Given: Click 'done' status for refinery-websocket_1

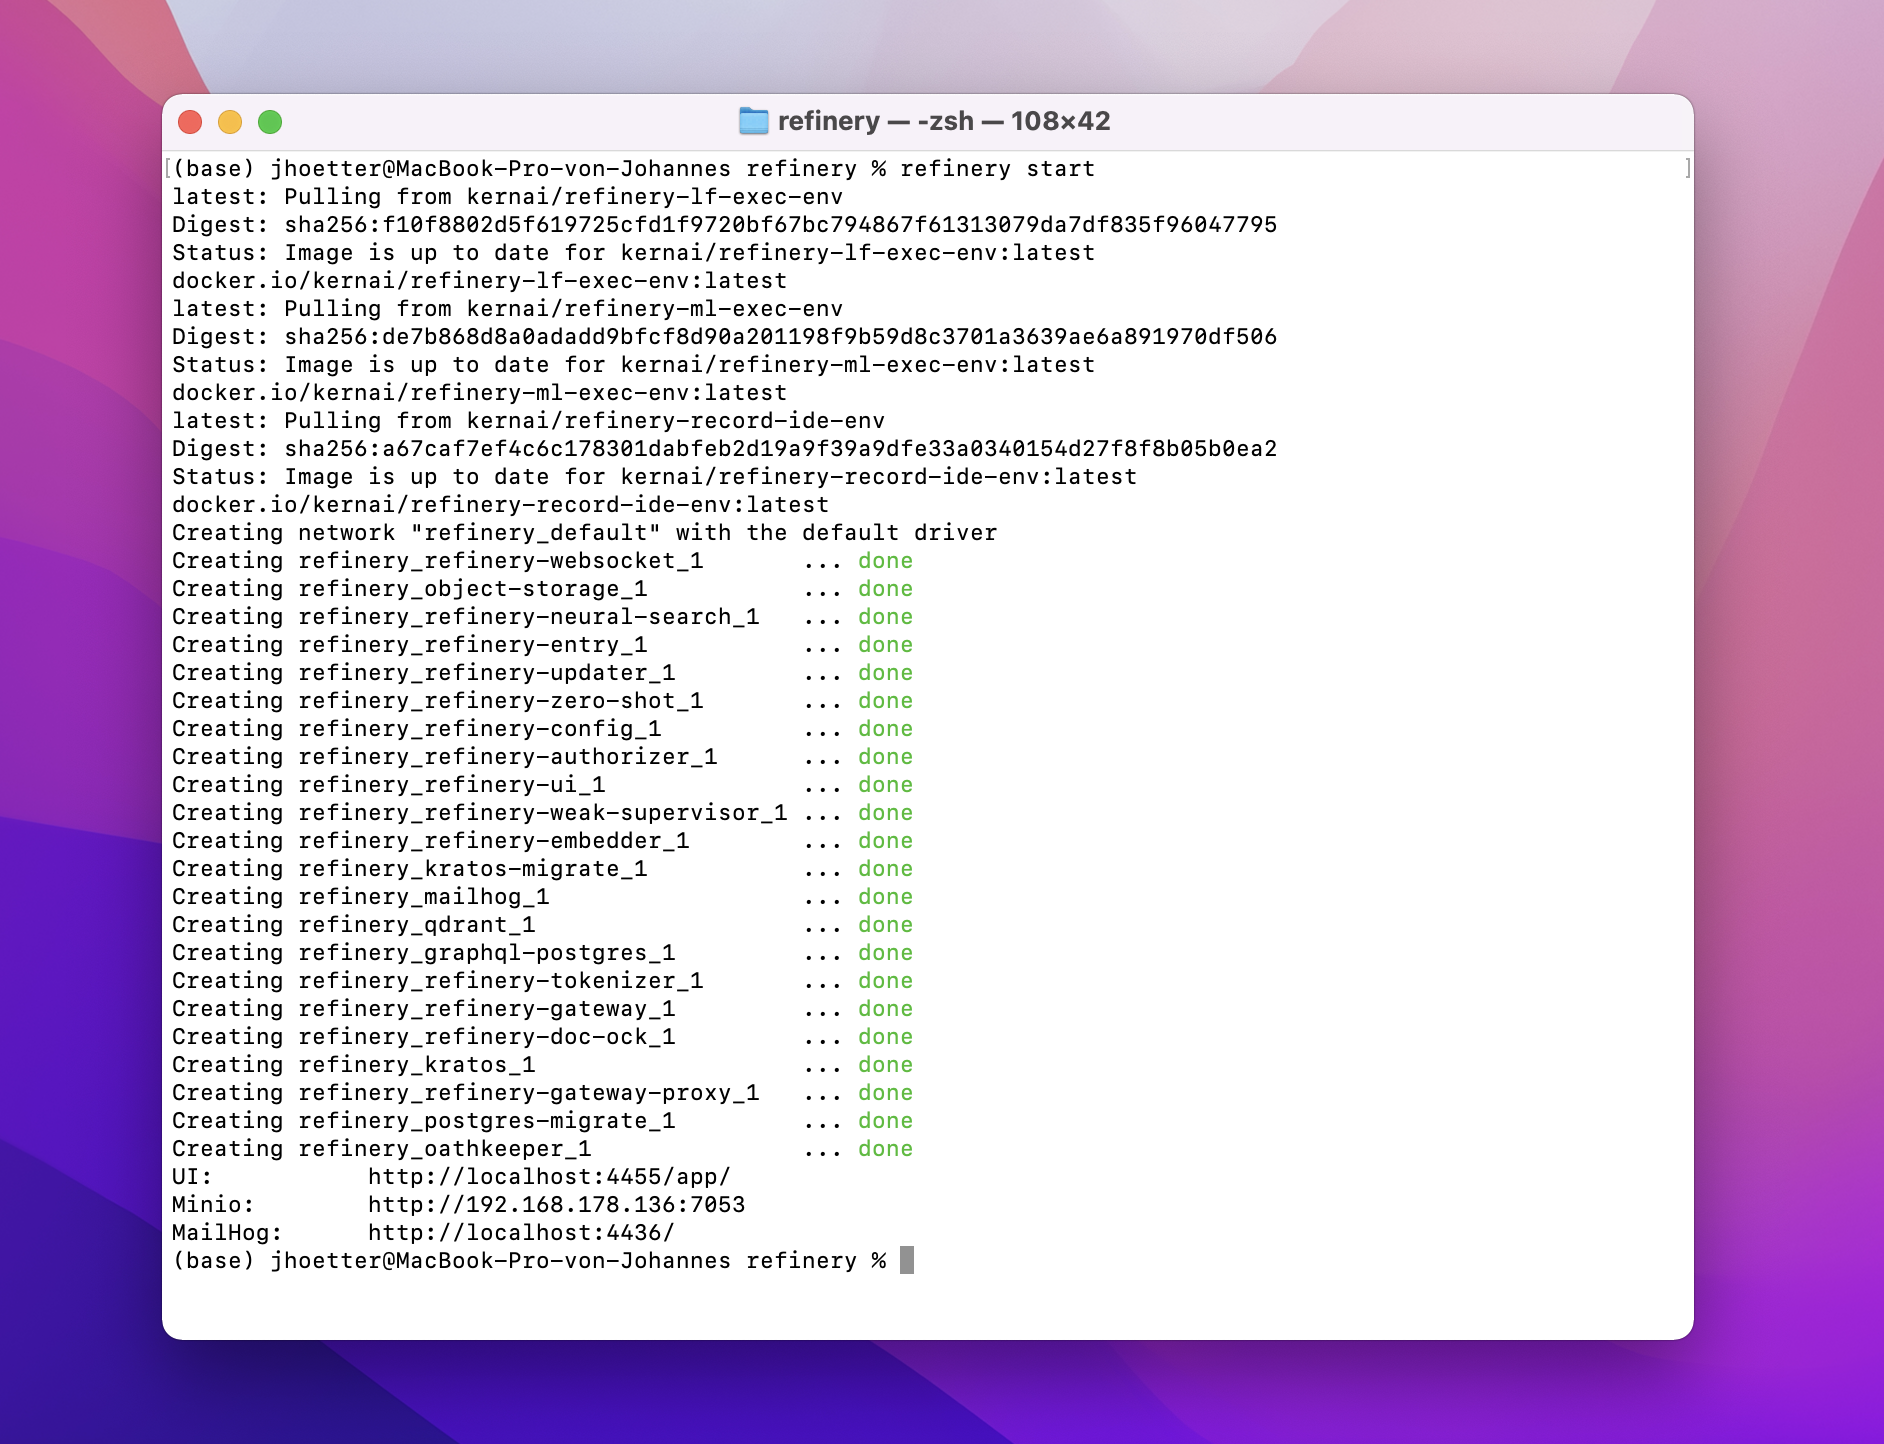Looking at the screenshot, I should 885,561.
